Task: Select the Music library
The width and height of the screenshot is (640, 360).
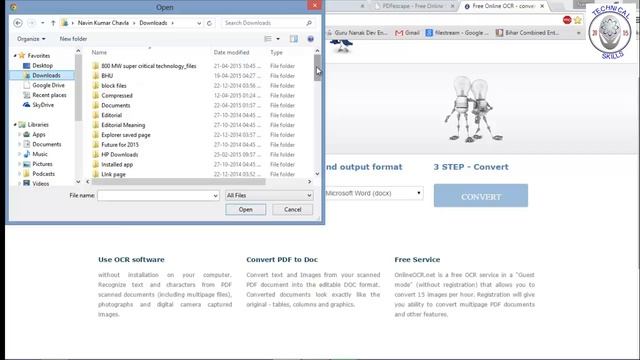Action: pos(40,154)
